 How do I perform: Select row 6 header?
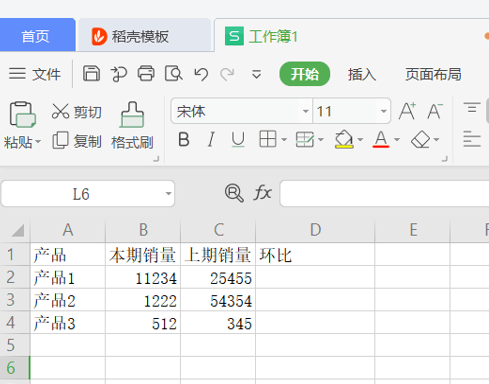coord(15,368)
